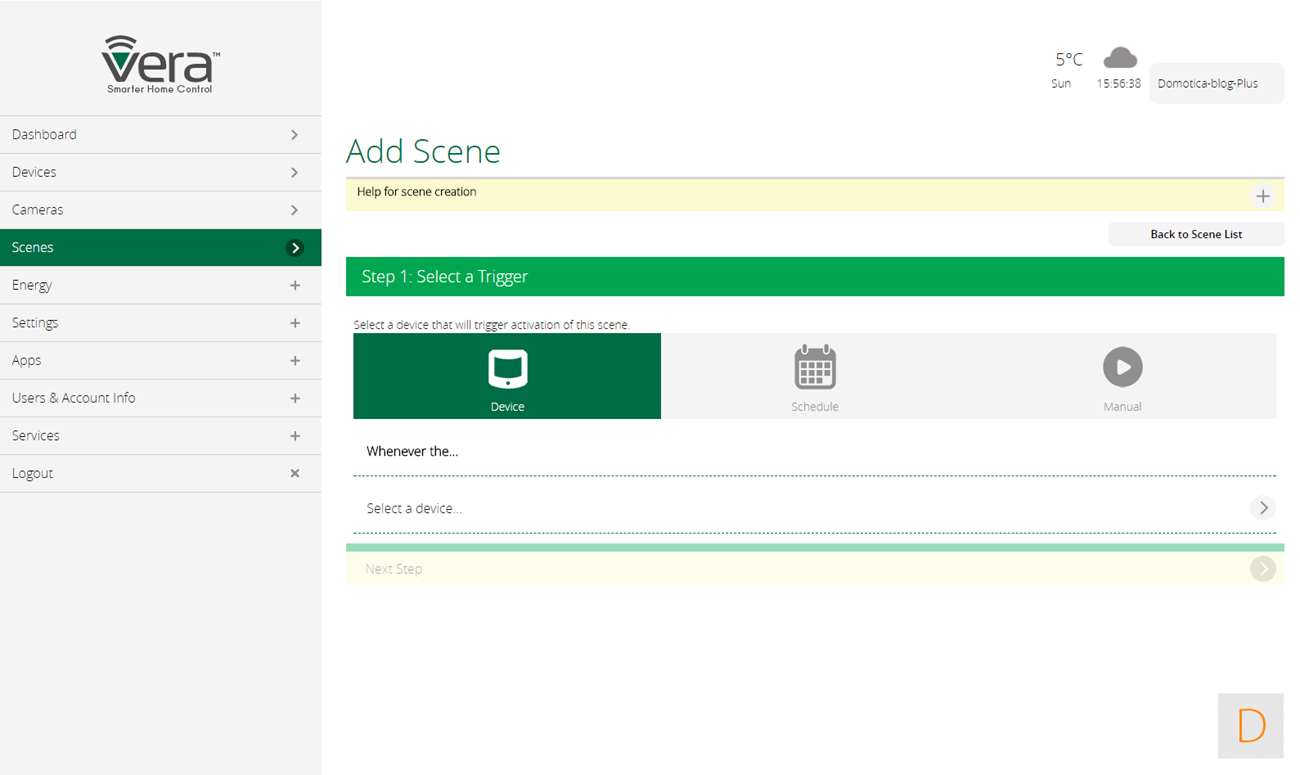Click the cloud weather icon
Screen dimensions: 1300x775
[x=1119, y=58]
